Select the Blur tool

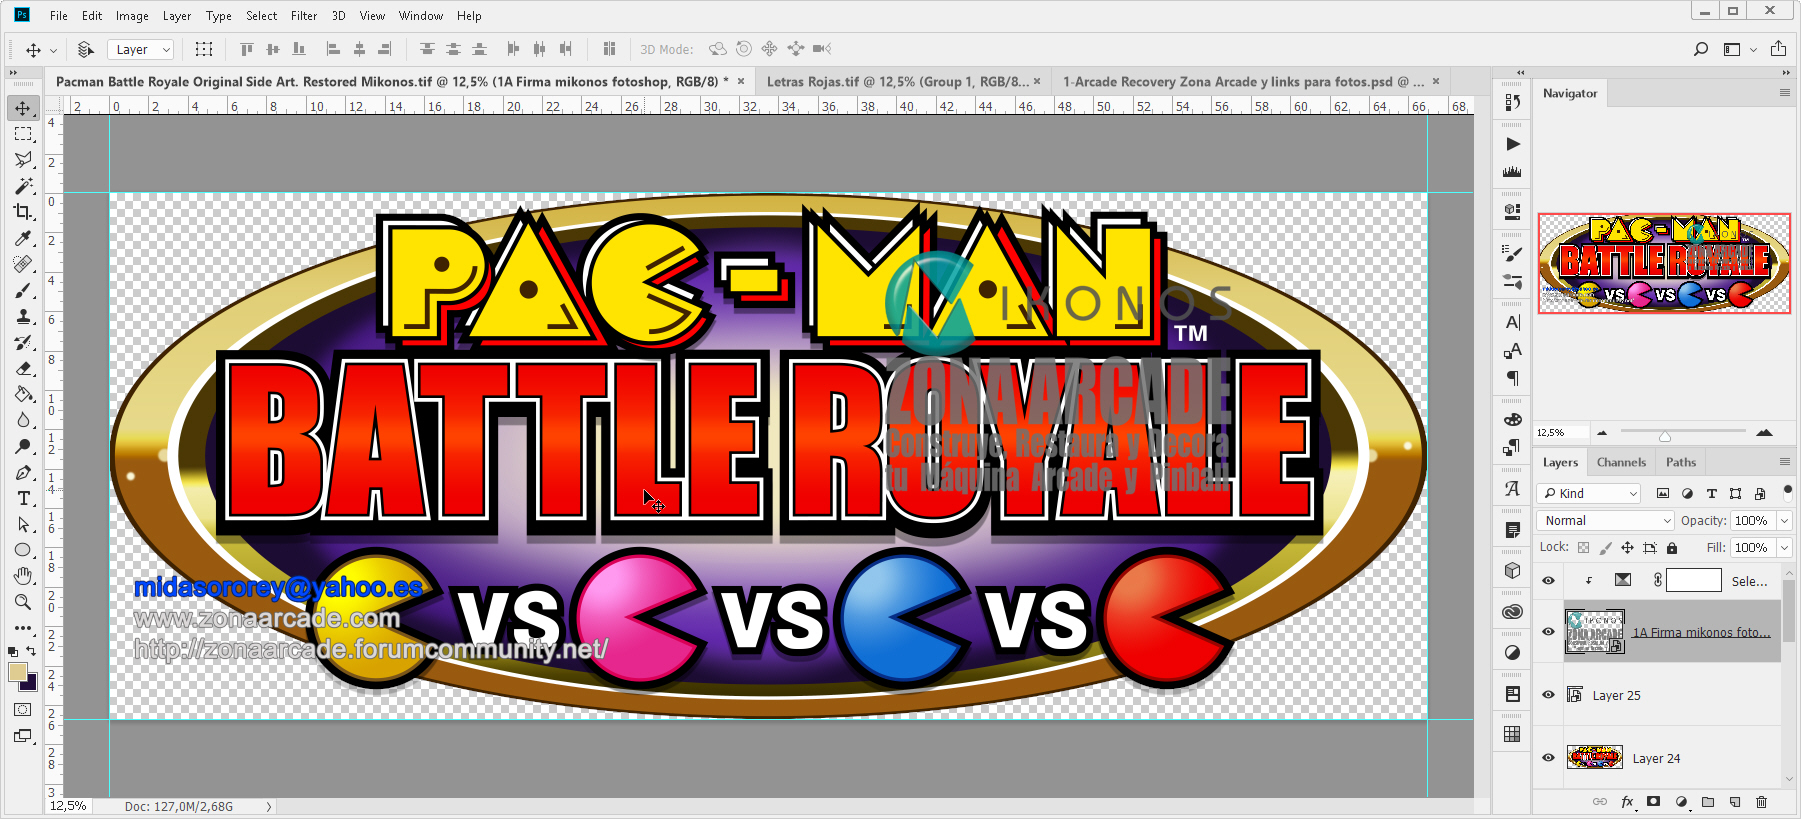23,420
